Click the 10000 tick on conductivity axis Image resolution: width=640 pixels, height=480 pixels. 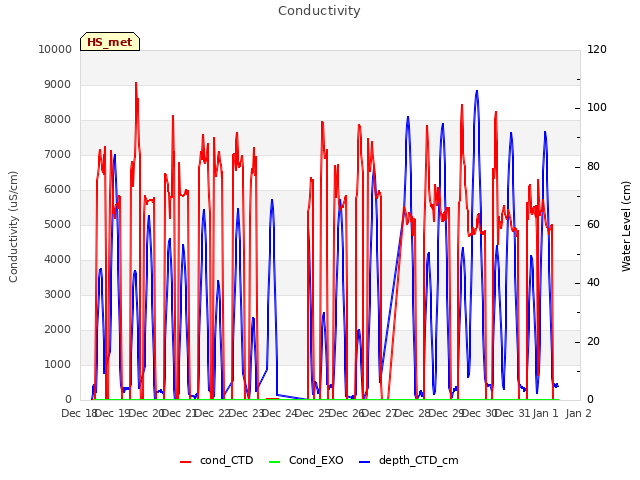point(55,49)
